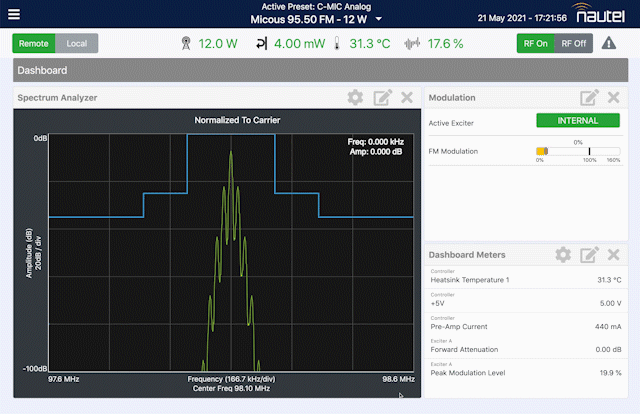Image resolution: width=640 pixels, height=414 pixels.
Task: Click the 31.3 °C temperature reading in status bar
Action: point(370,44)
